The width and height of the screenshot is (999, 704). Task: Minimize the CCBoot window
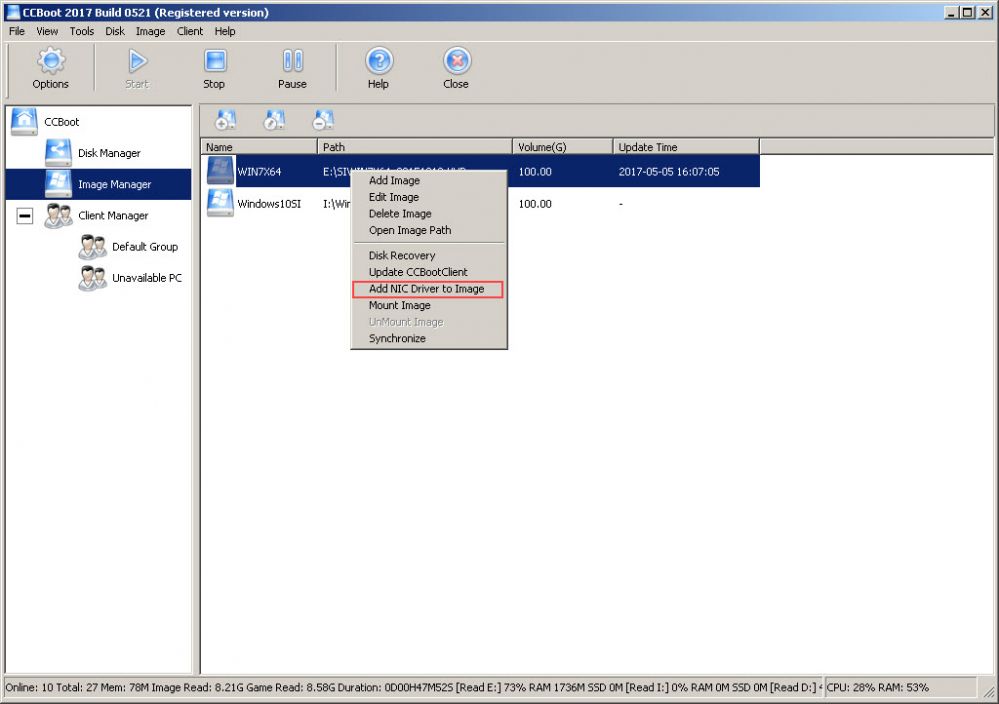tap(952, 12)
